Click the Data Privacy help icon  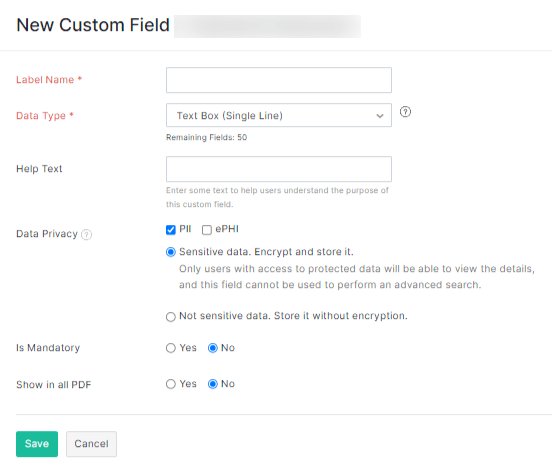(x=86, y=234)
